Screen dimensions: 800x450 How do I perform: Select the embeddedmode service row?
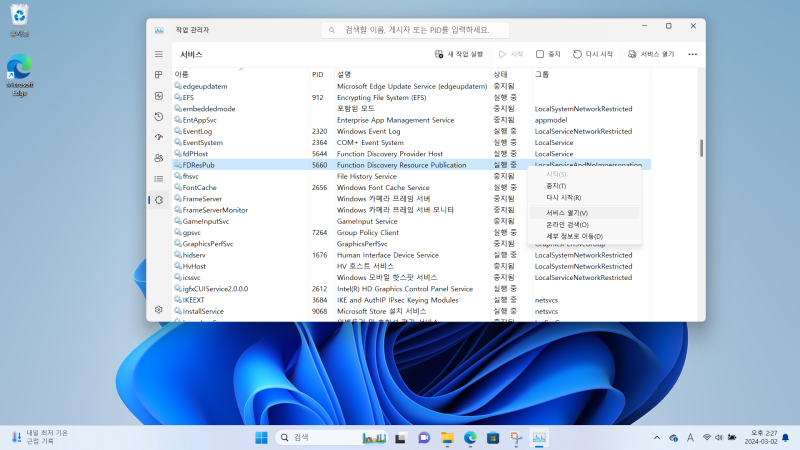coord(411,109)
